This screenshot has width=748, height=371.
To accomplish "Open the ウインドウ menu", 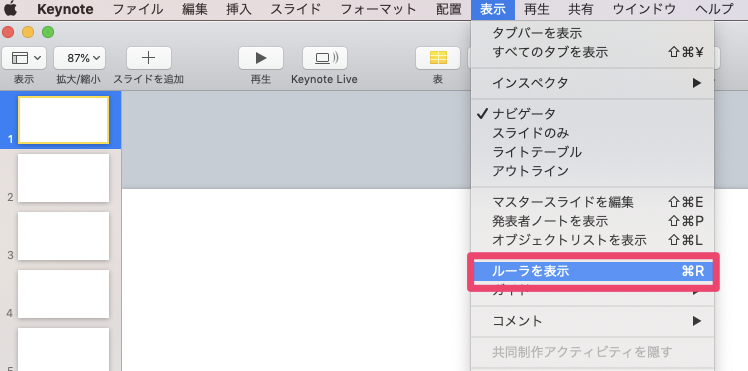I will 644,9.
